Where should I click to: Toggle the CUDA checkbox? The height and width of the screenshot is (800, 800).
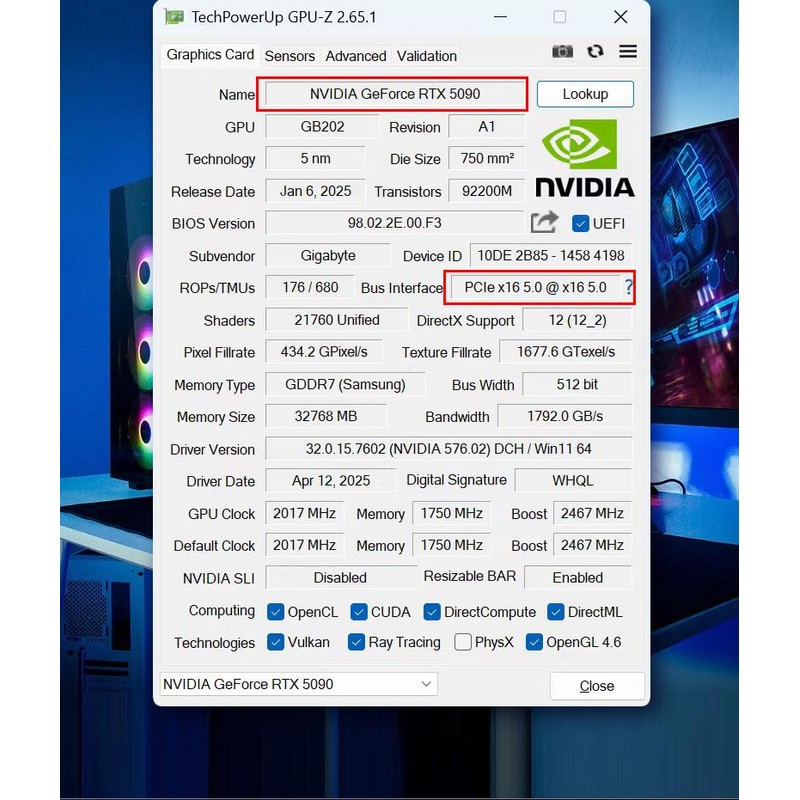[359, 612]
